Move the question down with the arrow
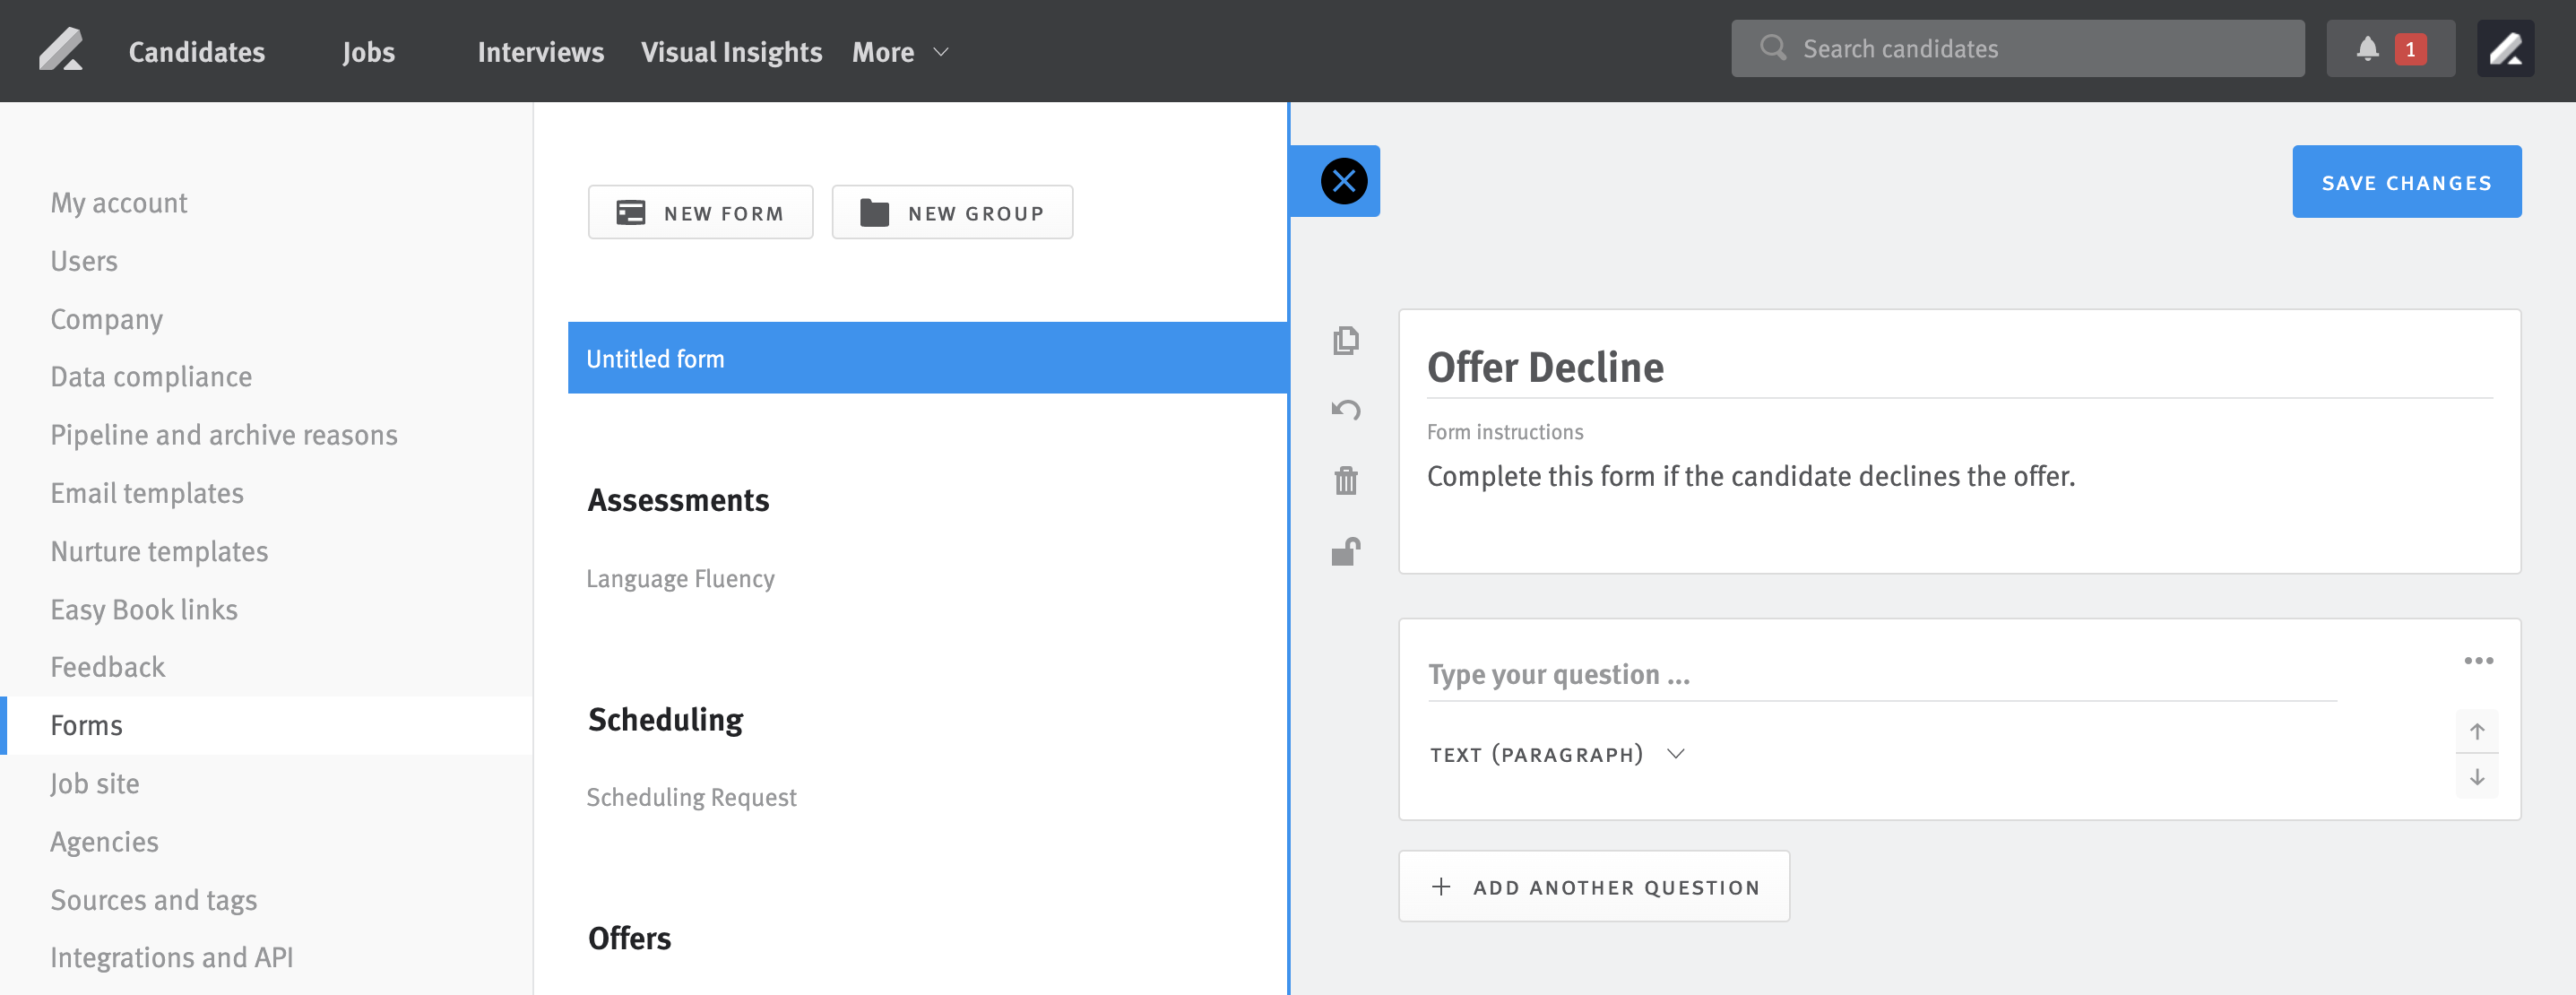The width and height of the screenshot is (2576, 995). [2478, 776]
